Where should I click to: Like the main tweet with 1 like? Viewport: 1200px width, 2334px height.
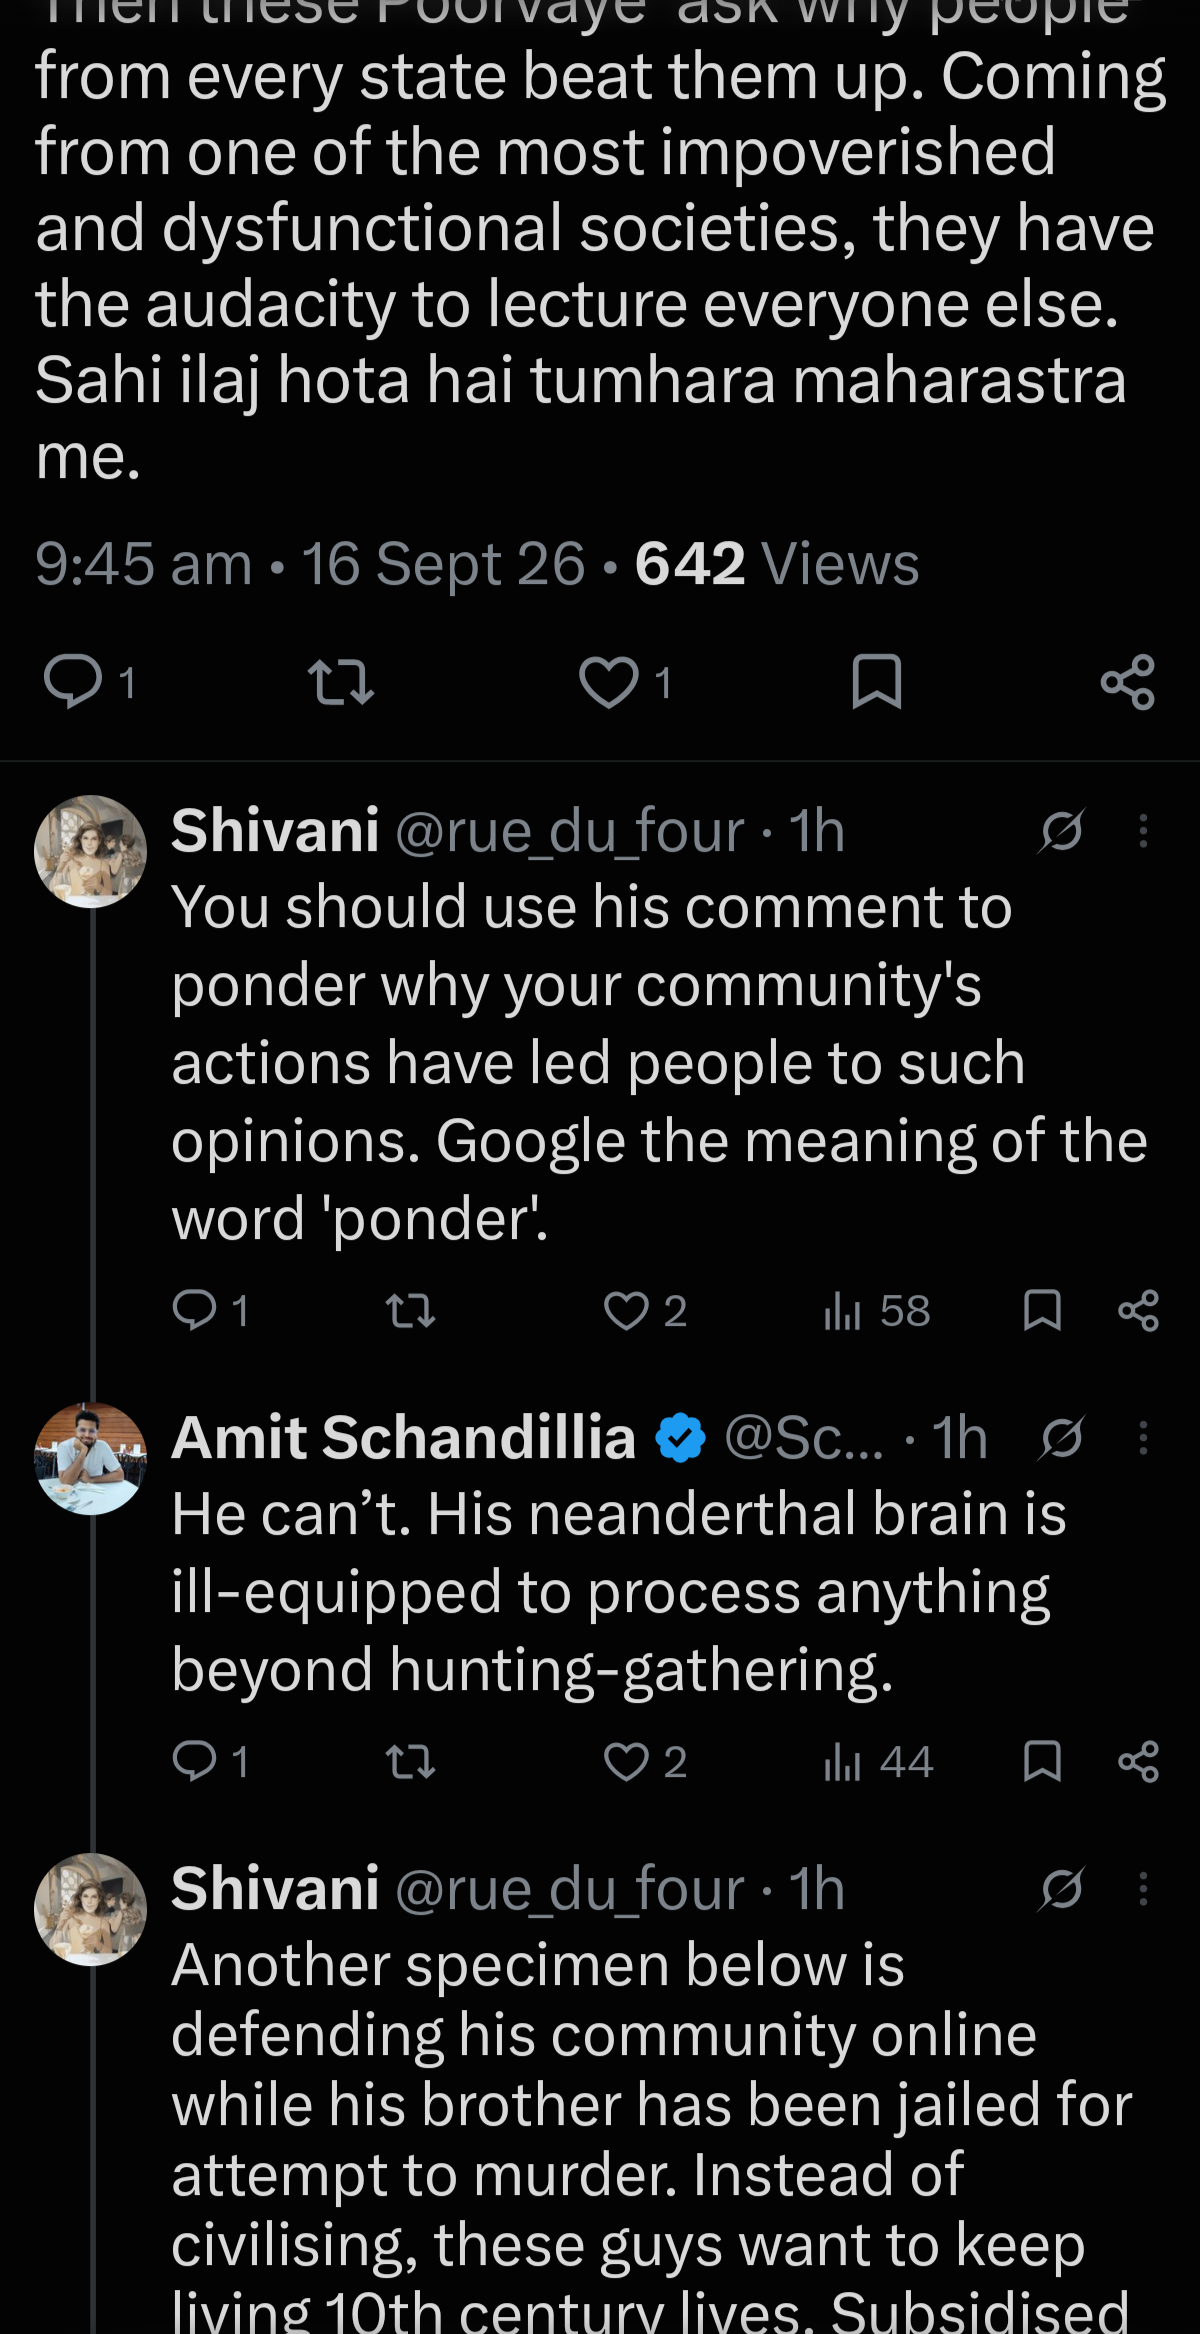(x=625, y=682)
